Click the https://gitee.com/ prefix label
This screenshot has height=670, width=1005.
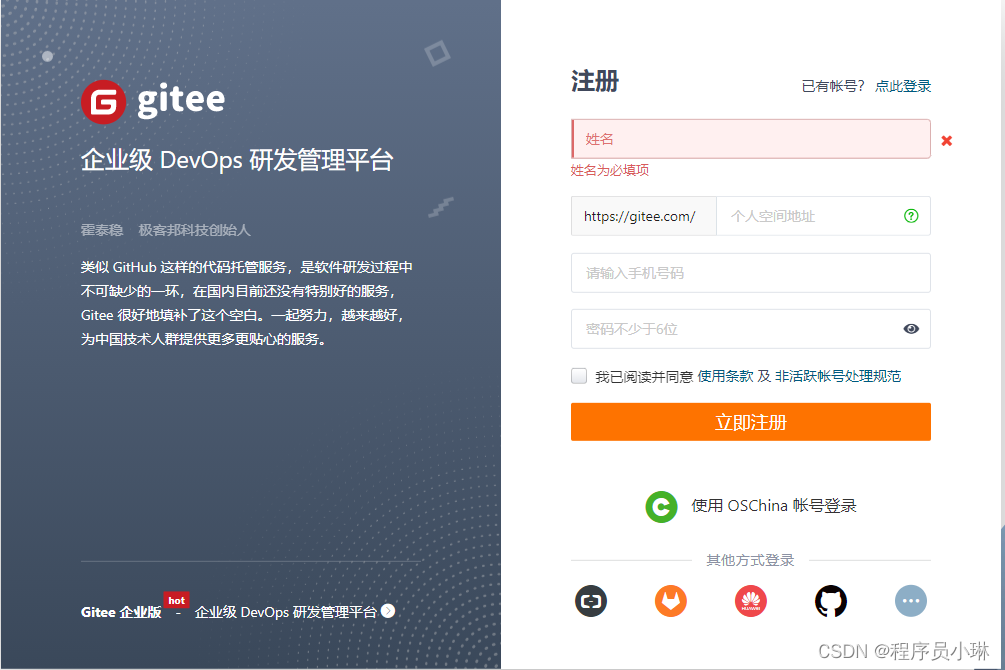coord(643,216)
